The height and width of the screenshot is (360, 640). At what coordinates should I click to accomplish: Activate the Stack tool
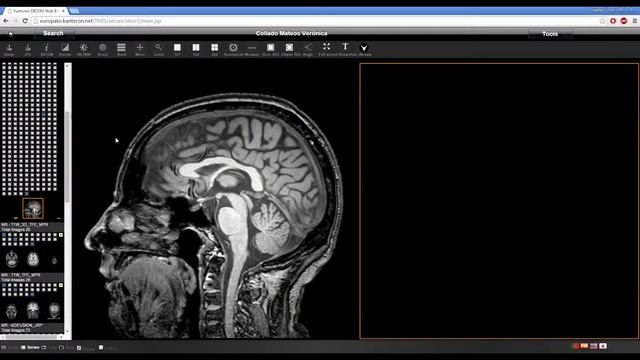click(x=121, y=49)
